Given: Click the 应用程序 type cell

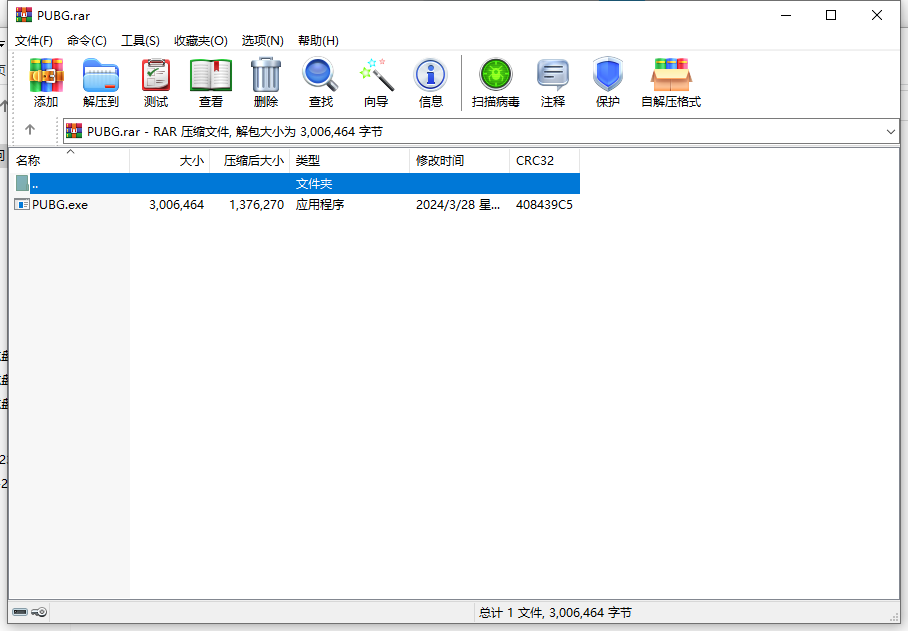Looking at the screenshot, I should 320,205.
